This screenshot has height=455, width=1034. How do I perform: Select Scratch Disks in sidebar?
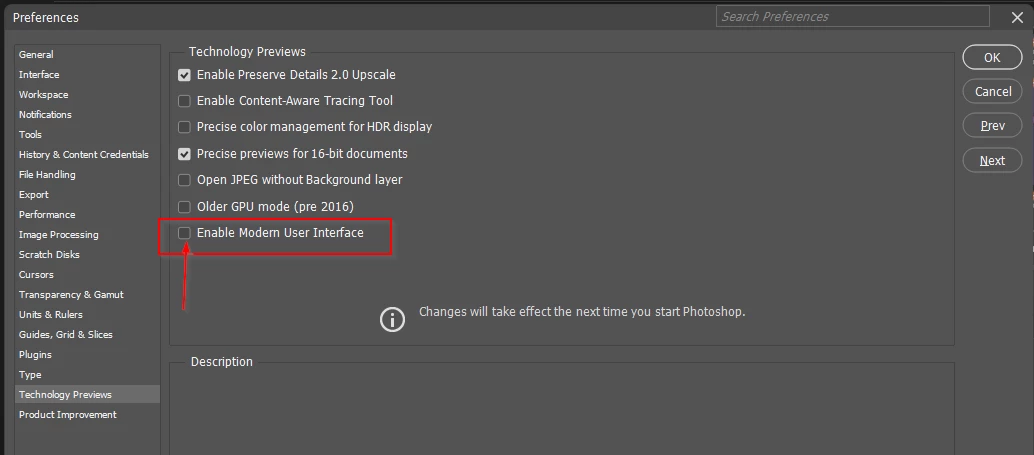87,255
